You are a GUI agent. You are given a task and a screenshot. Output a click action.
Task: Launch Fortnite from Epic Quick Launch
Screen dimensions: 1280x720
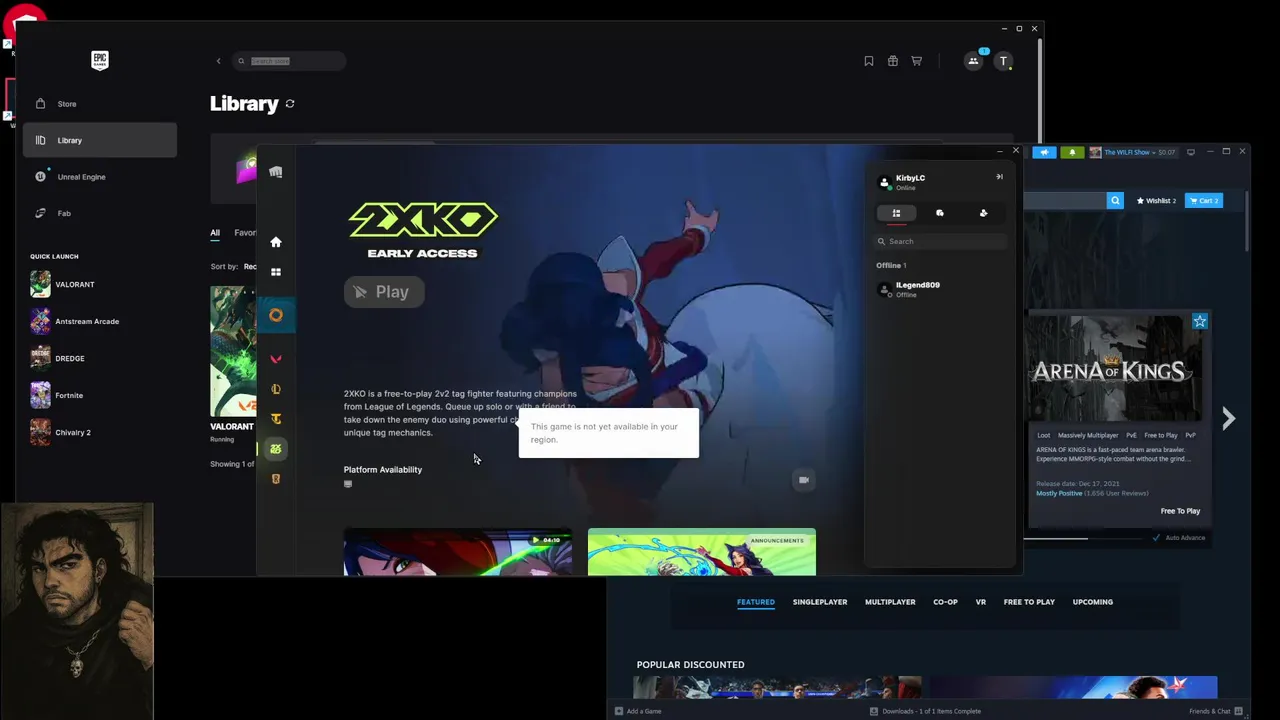click(x=56, y=395)
